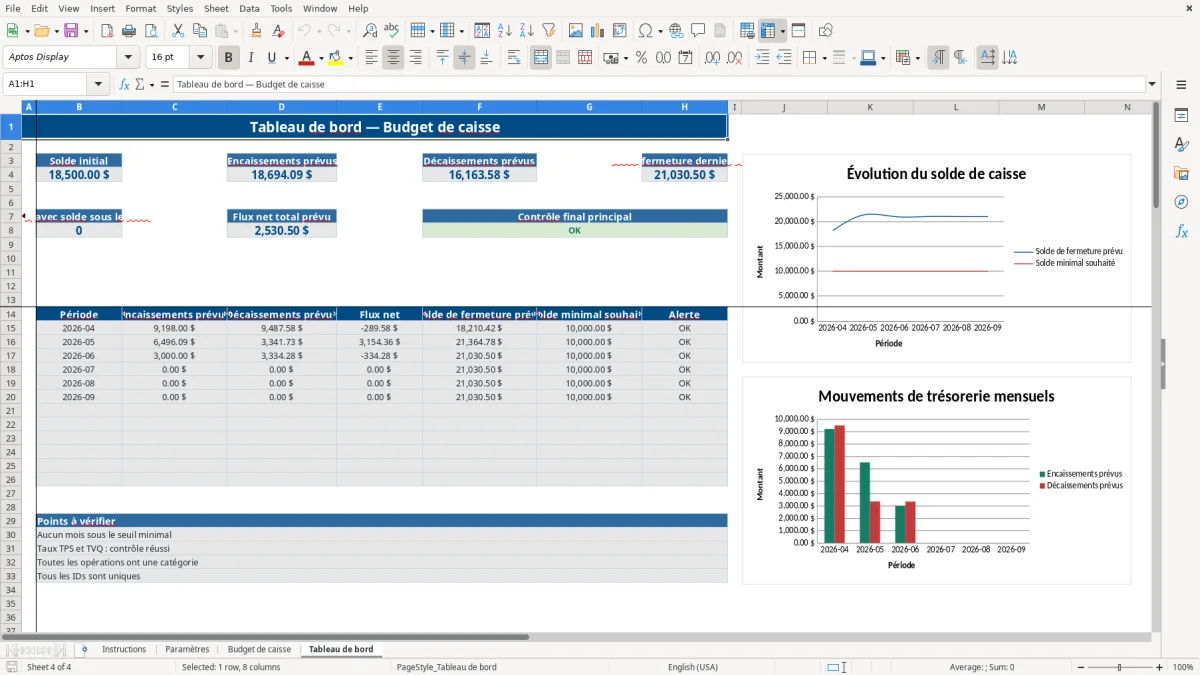This screenshot has width=1200, height=675.
Task: Click Increase Indent icon
Action: (x=762, y=58)
